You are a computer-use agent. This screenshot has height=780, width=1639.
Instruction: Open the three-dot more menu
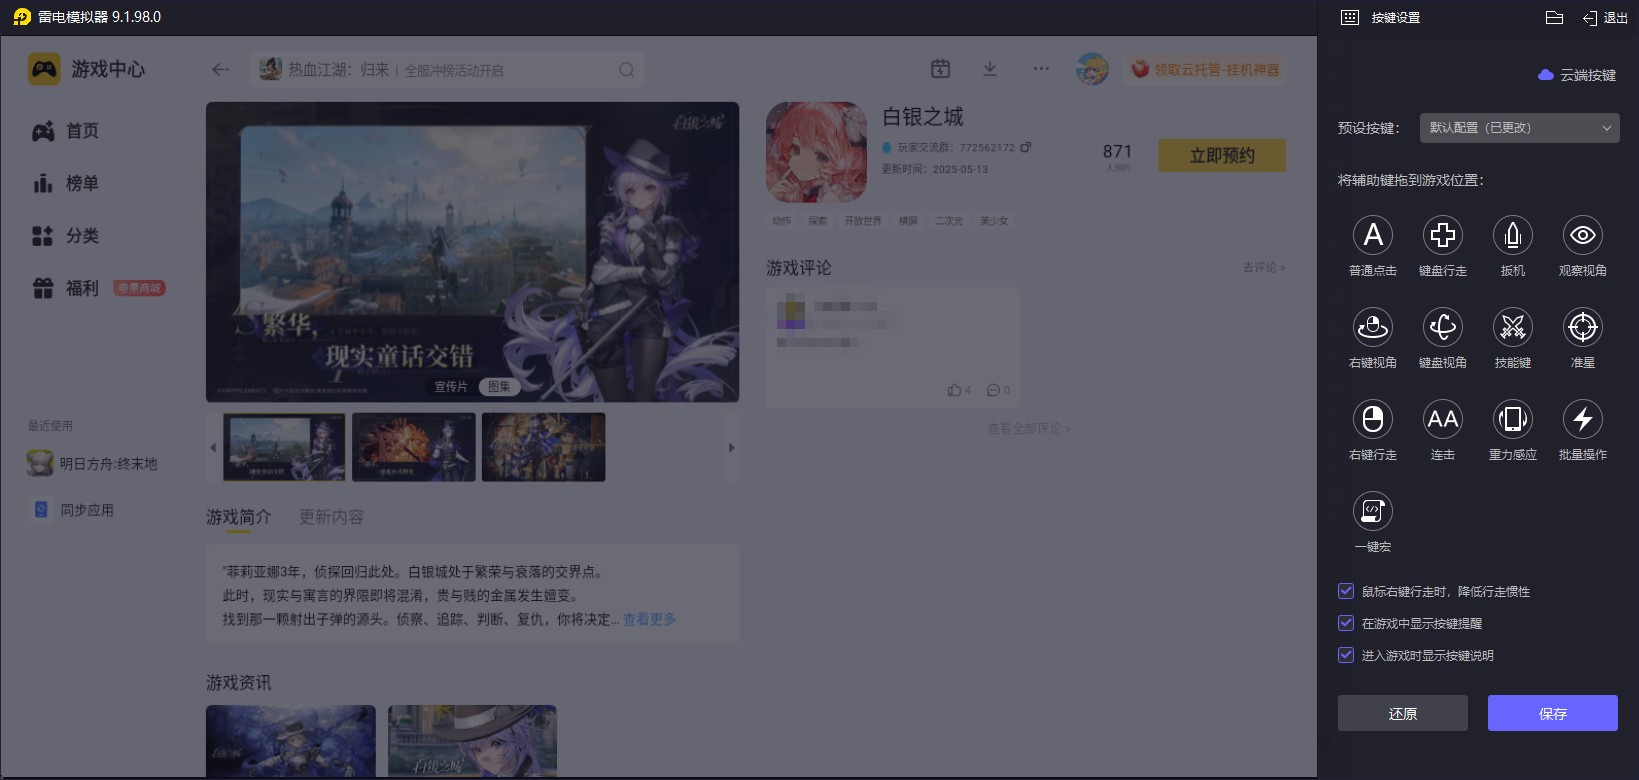tap(1042, 69)
